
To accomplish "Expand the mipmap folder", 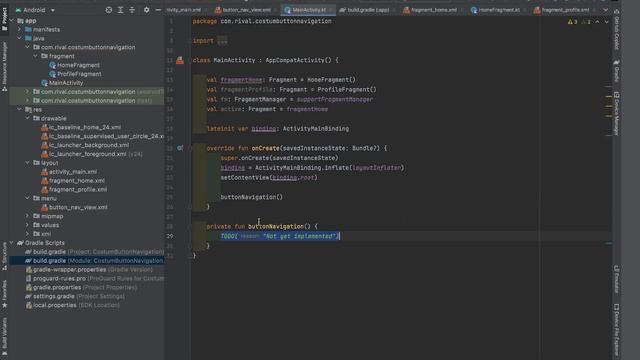I will [27, 216].
